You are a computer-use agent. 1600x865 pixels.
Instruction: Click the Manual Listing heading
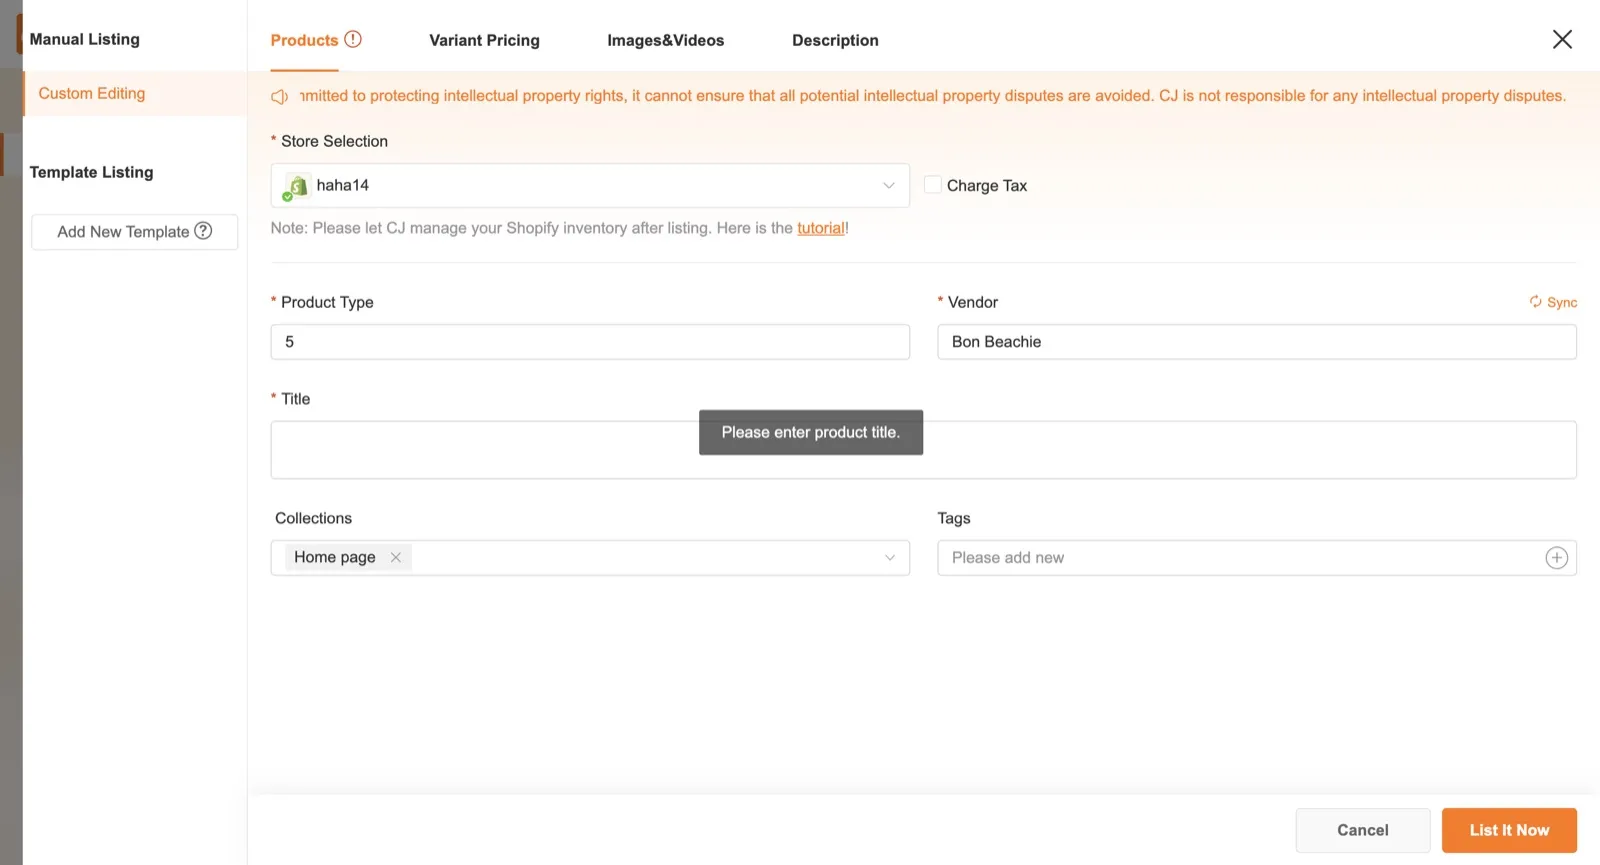85,39
